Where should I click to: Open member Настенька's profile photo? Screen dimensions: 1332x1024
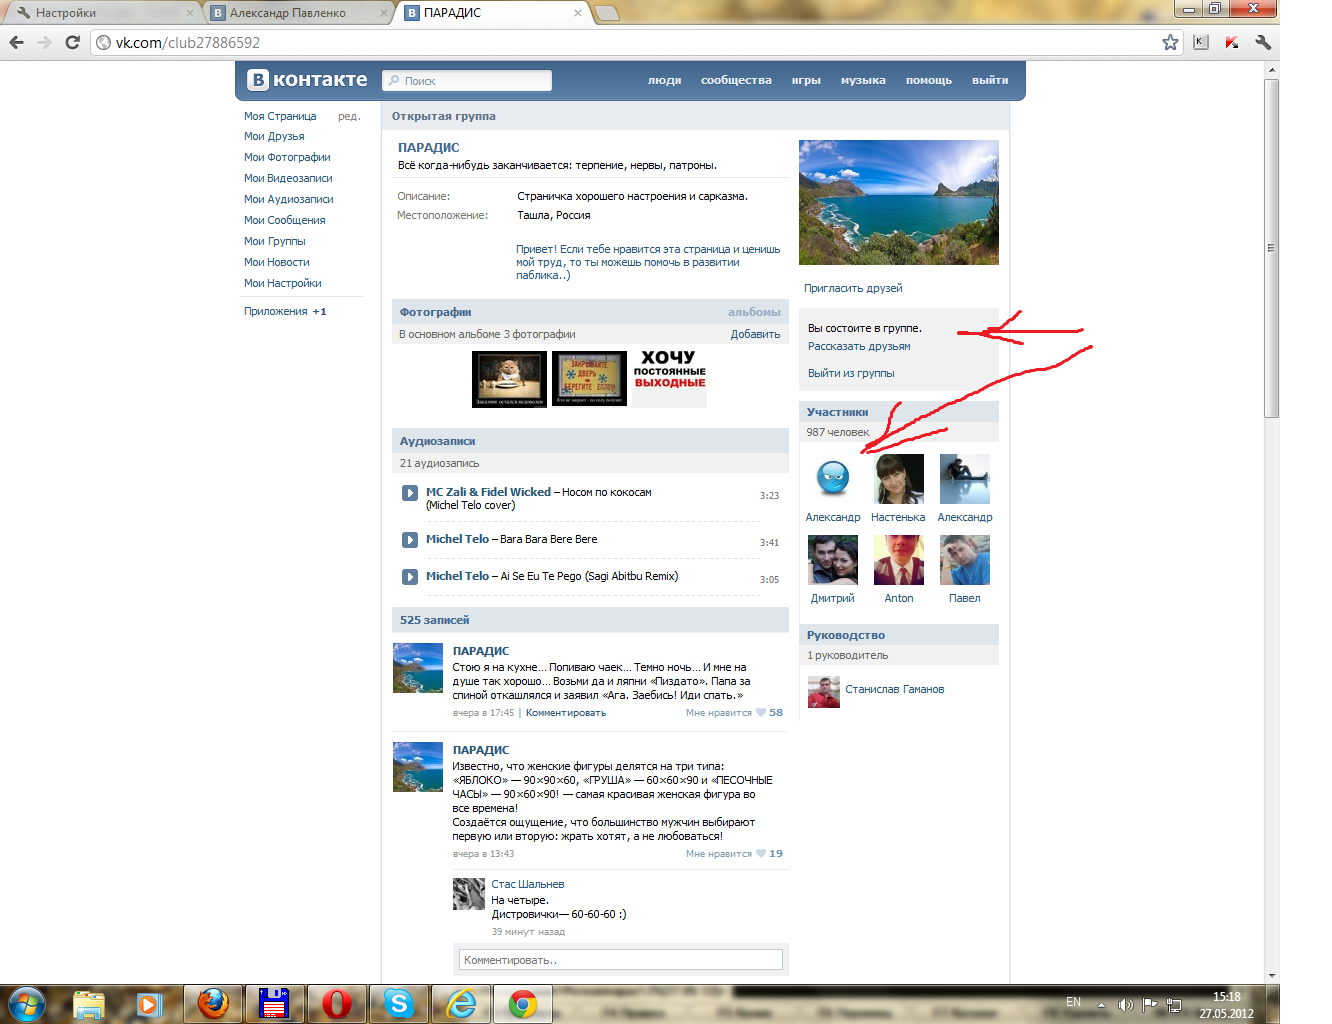[899, 479]
